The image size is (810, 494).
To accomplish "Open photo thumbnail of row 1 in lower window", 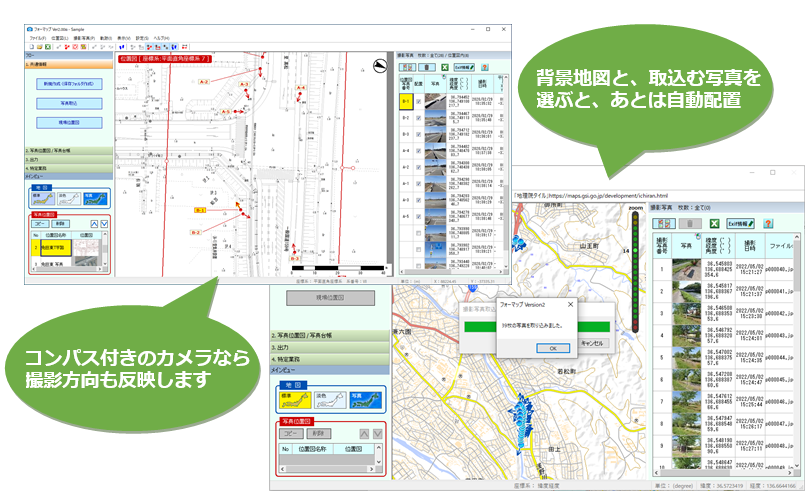I will click(687, 269).
